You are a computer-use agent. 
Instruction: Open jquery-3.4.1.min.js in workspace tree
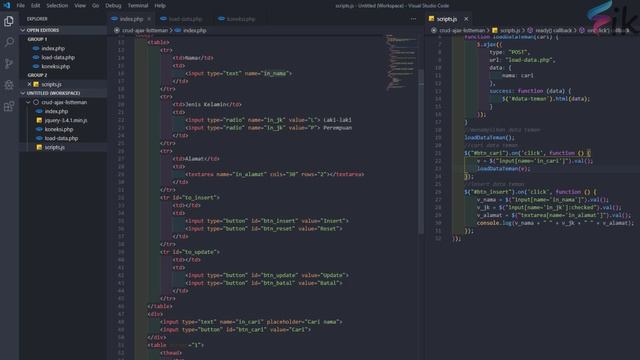pos(66,120)
